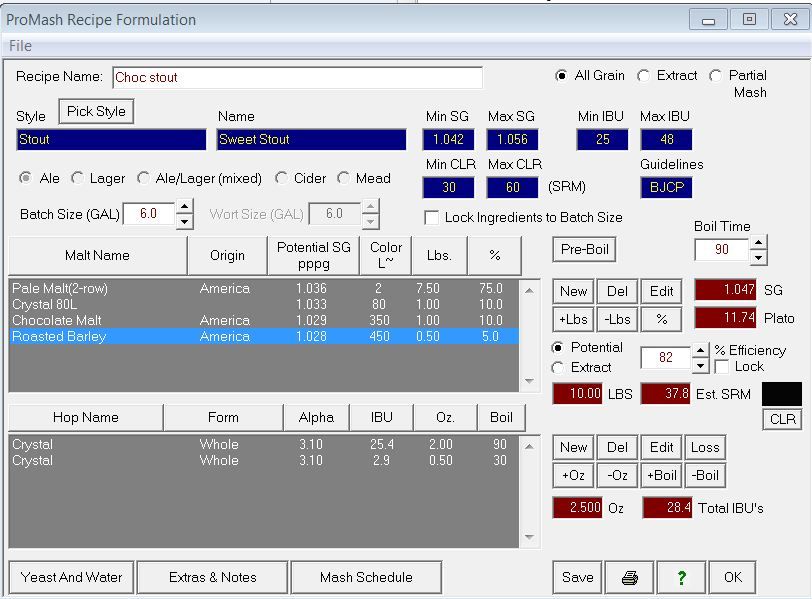Image resolution: width=812 pixels, height=599 pixels.
Task: Click the % button for malts
Action: pyautogui.click(x=661, y=319)
